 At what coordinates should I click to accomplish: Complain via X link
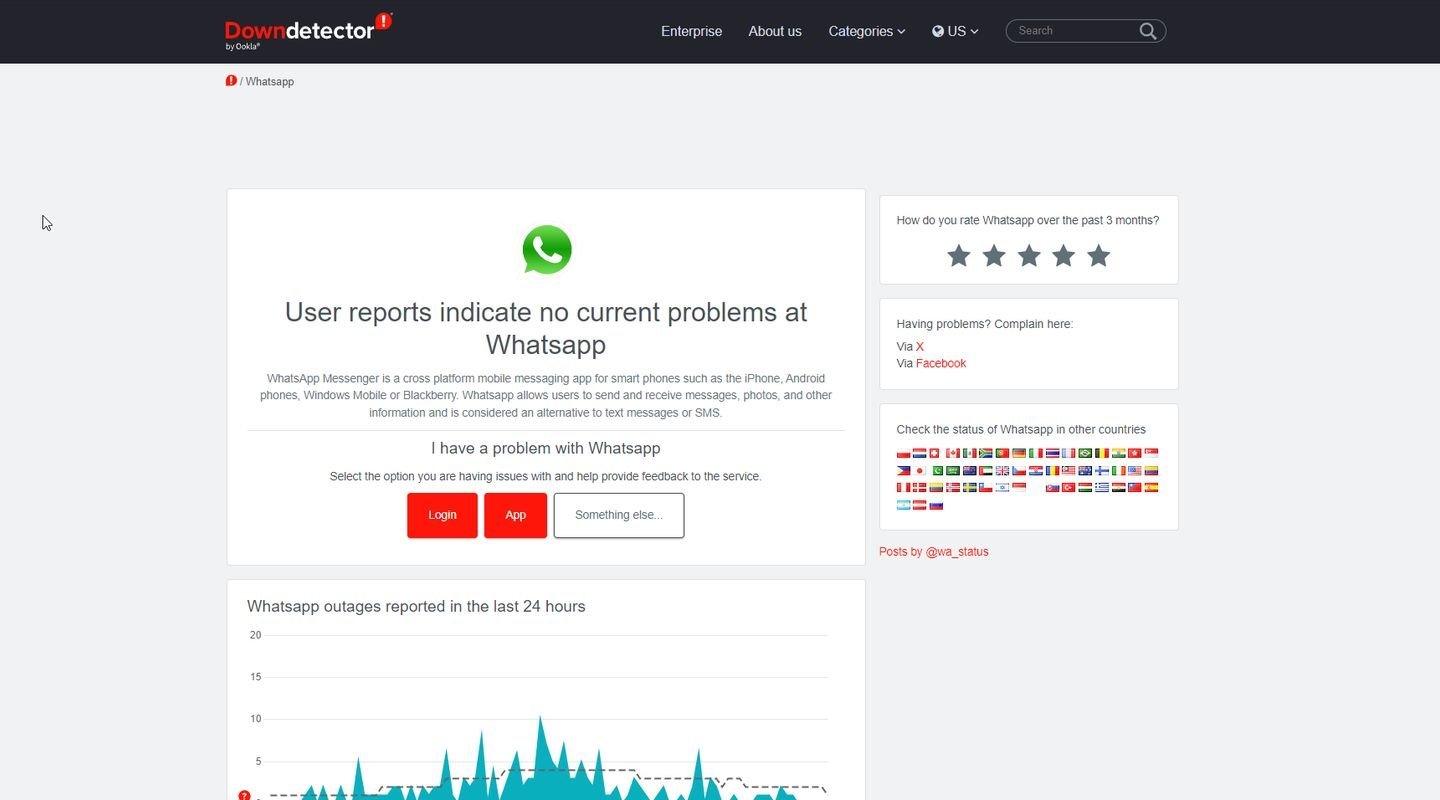[920, 346]
